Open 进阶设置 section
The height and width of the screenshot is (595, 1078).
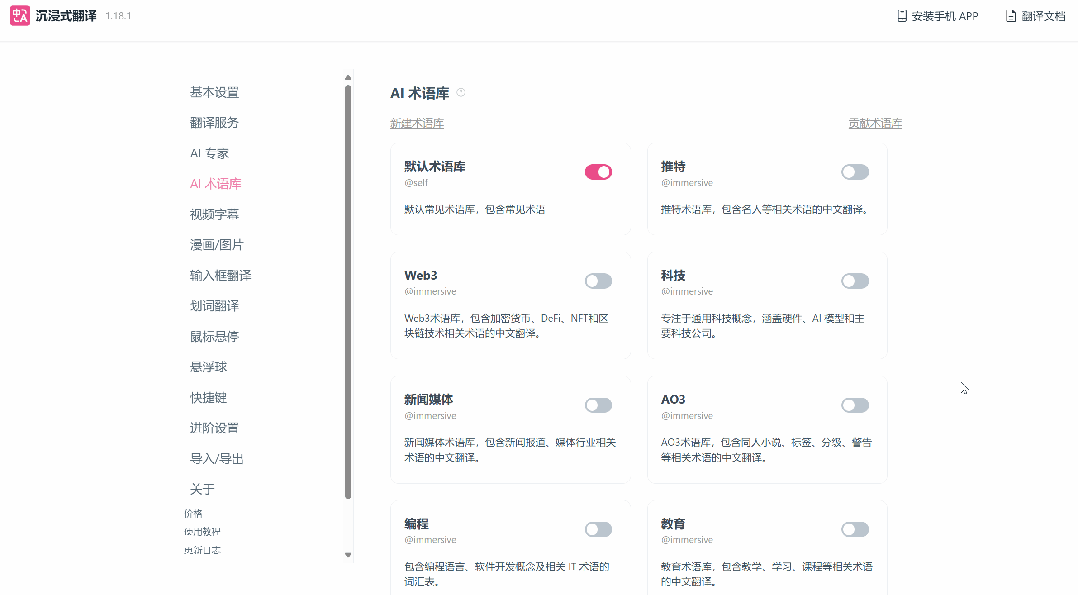tap(214, 428)
